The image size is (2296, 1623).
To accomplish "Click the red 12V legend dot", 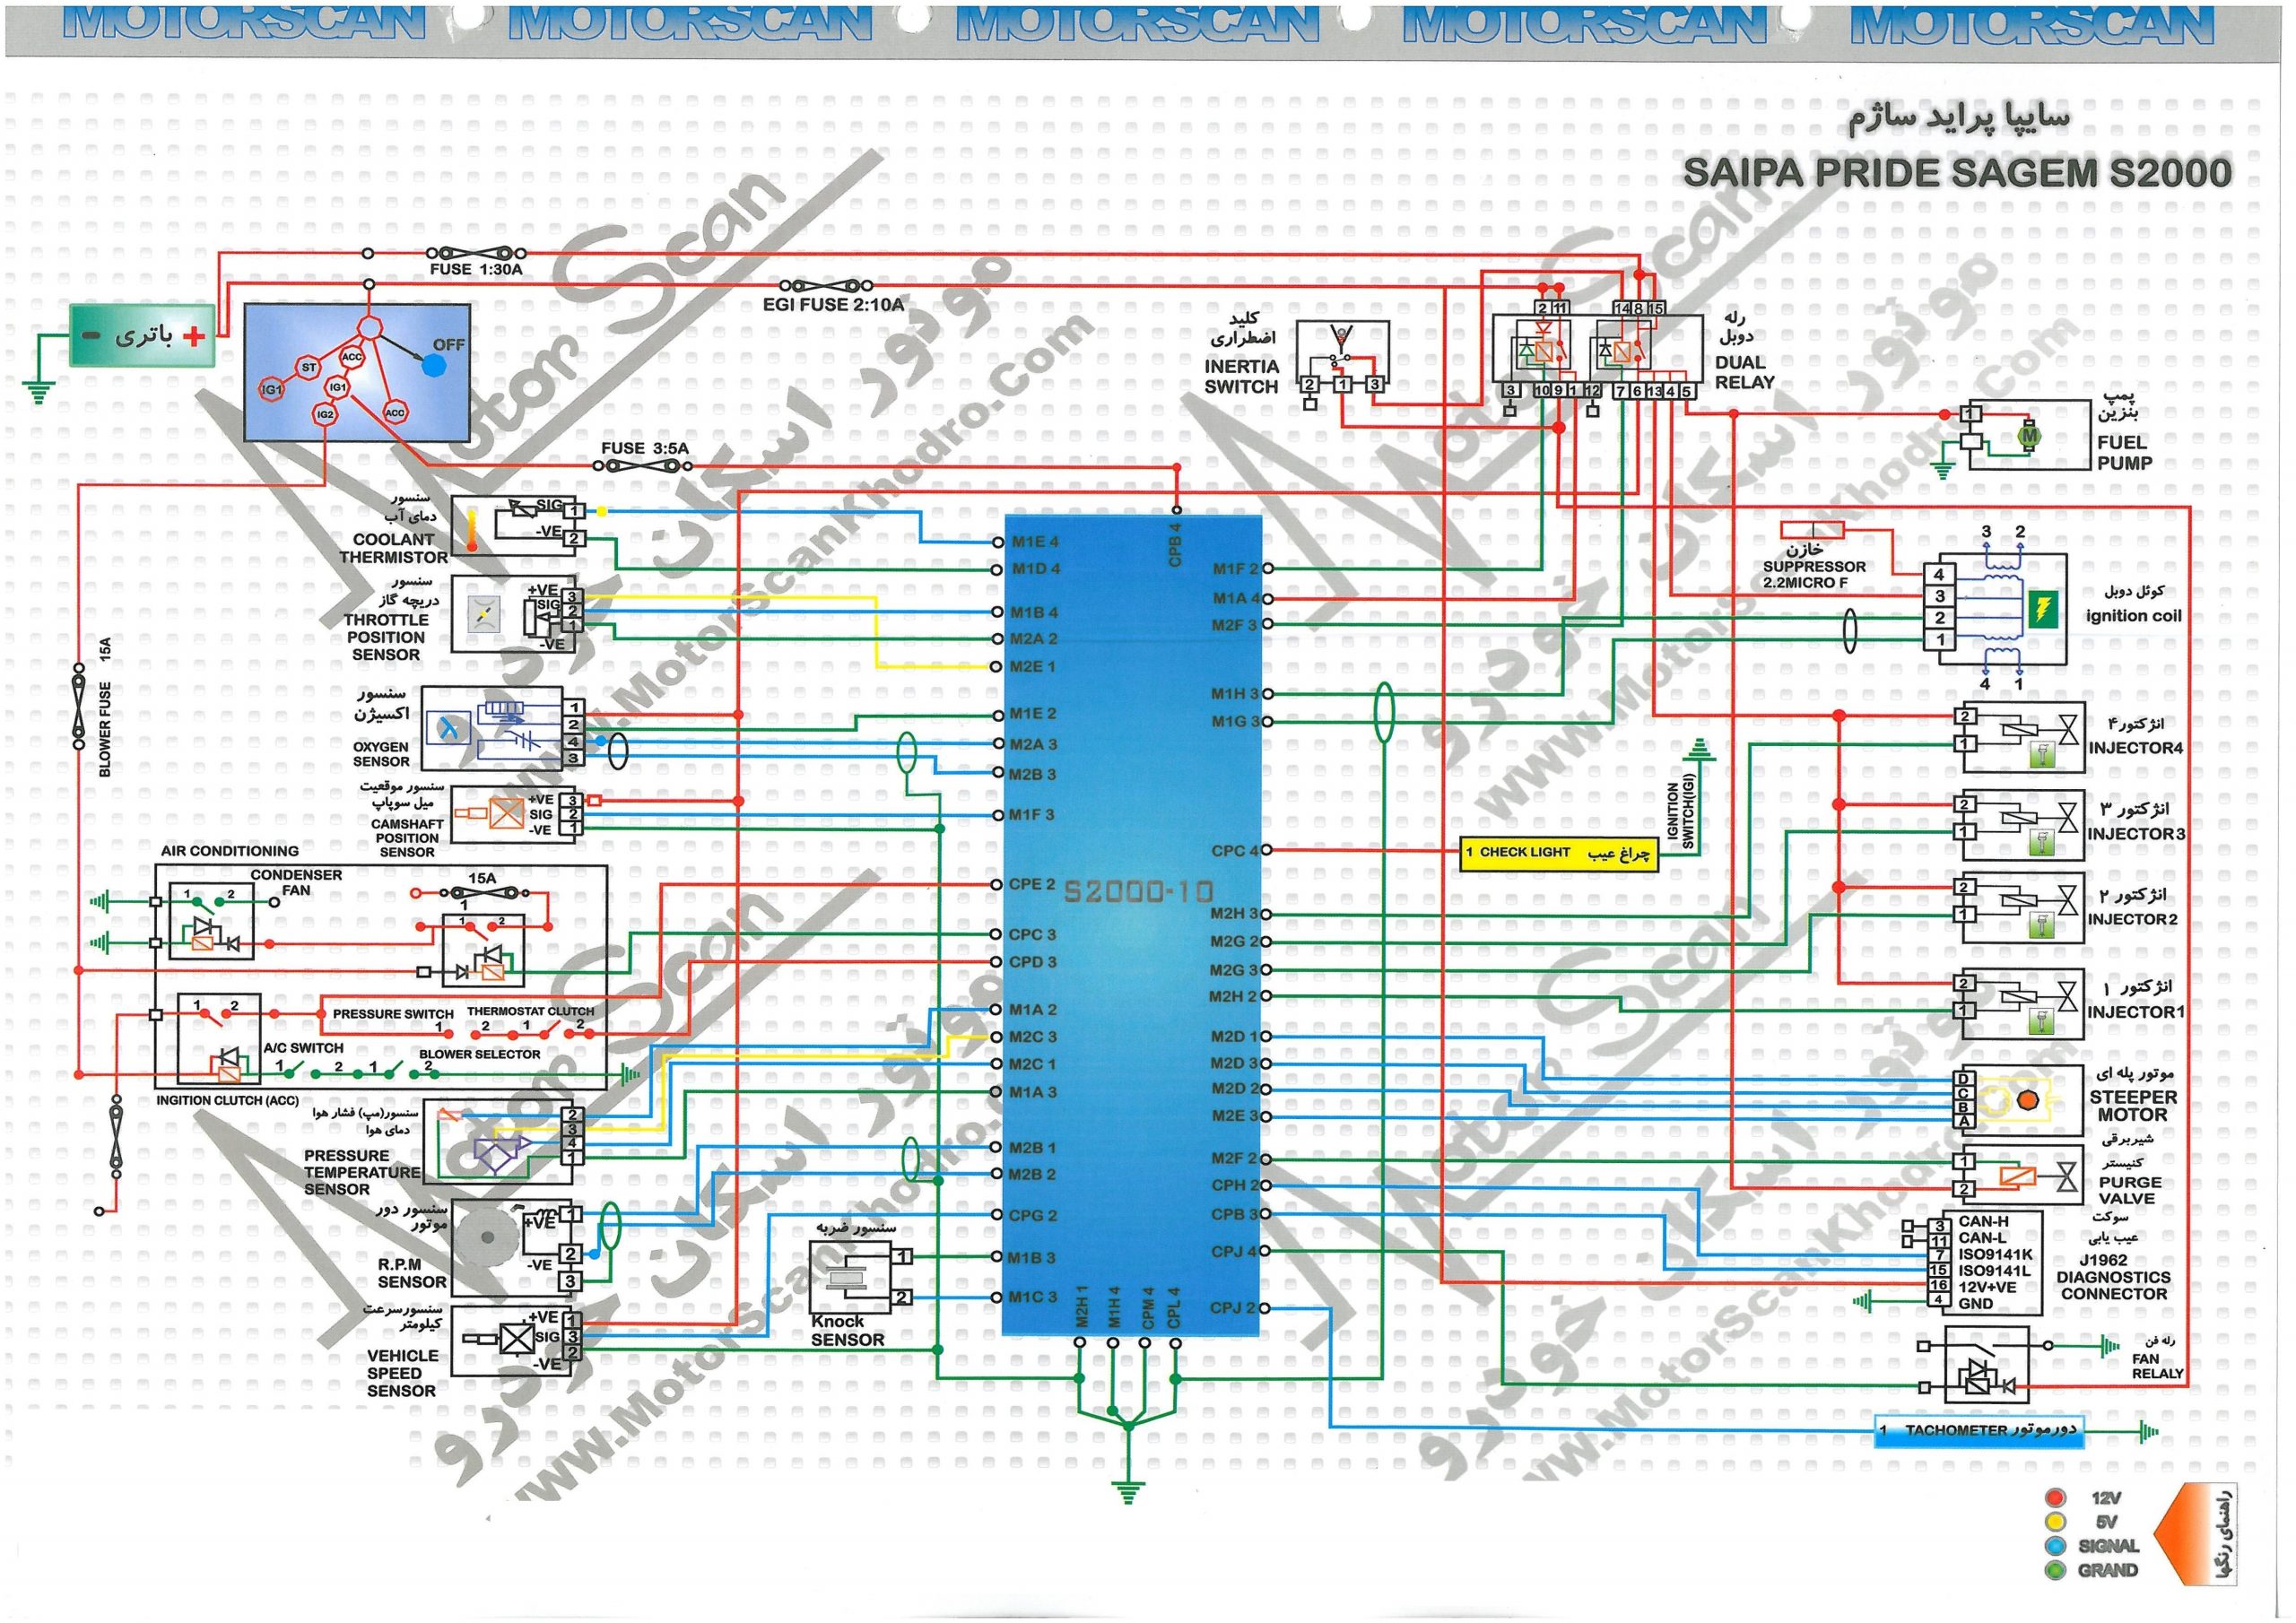I will tap(2055, 1498).
